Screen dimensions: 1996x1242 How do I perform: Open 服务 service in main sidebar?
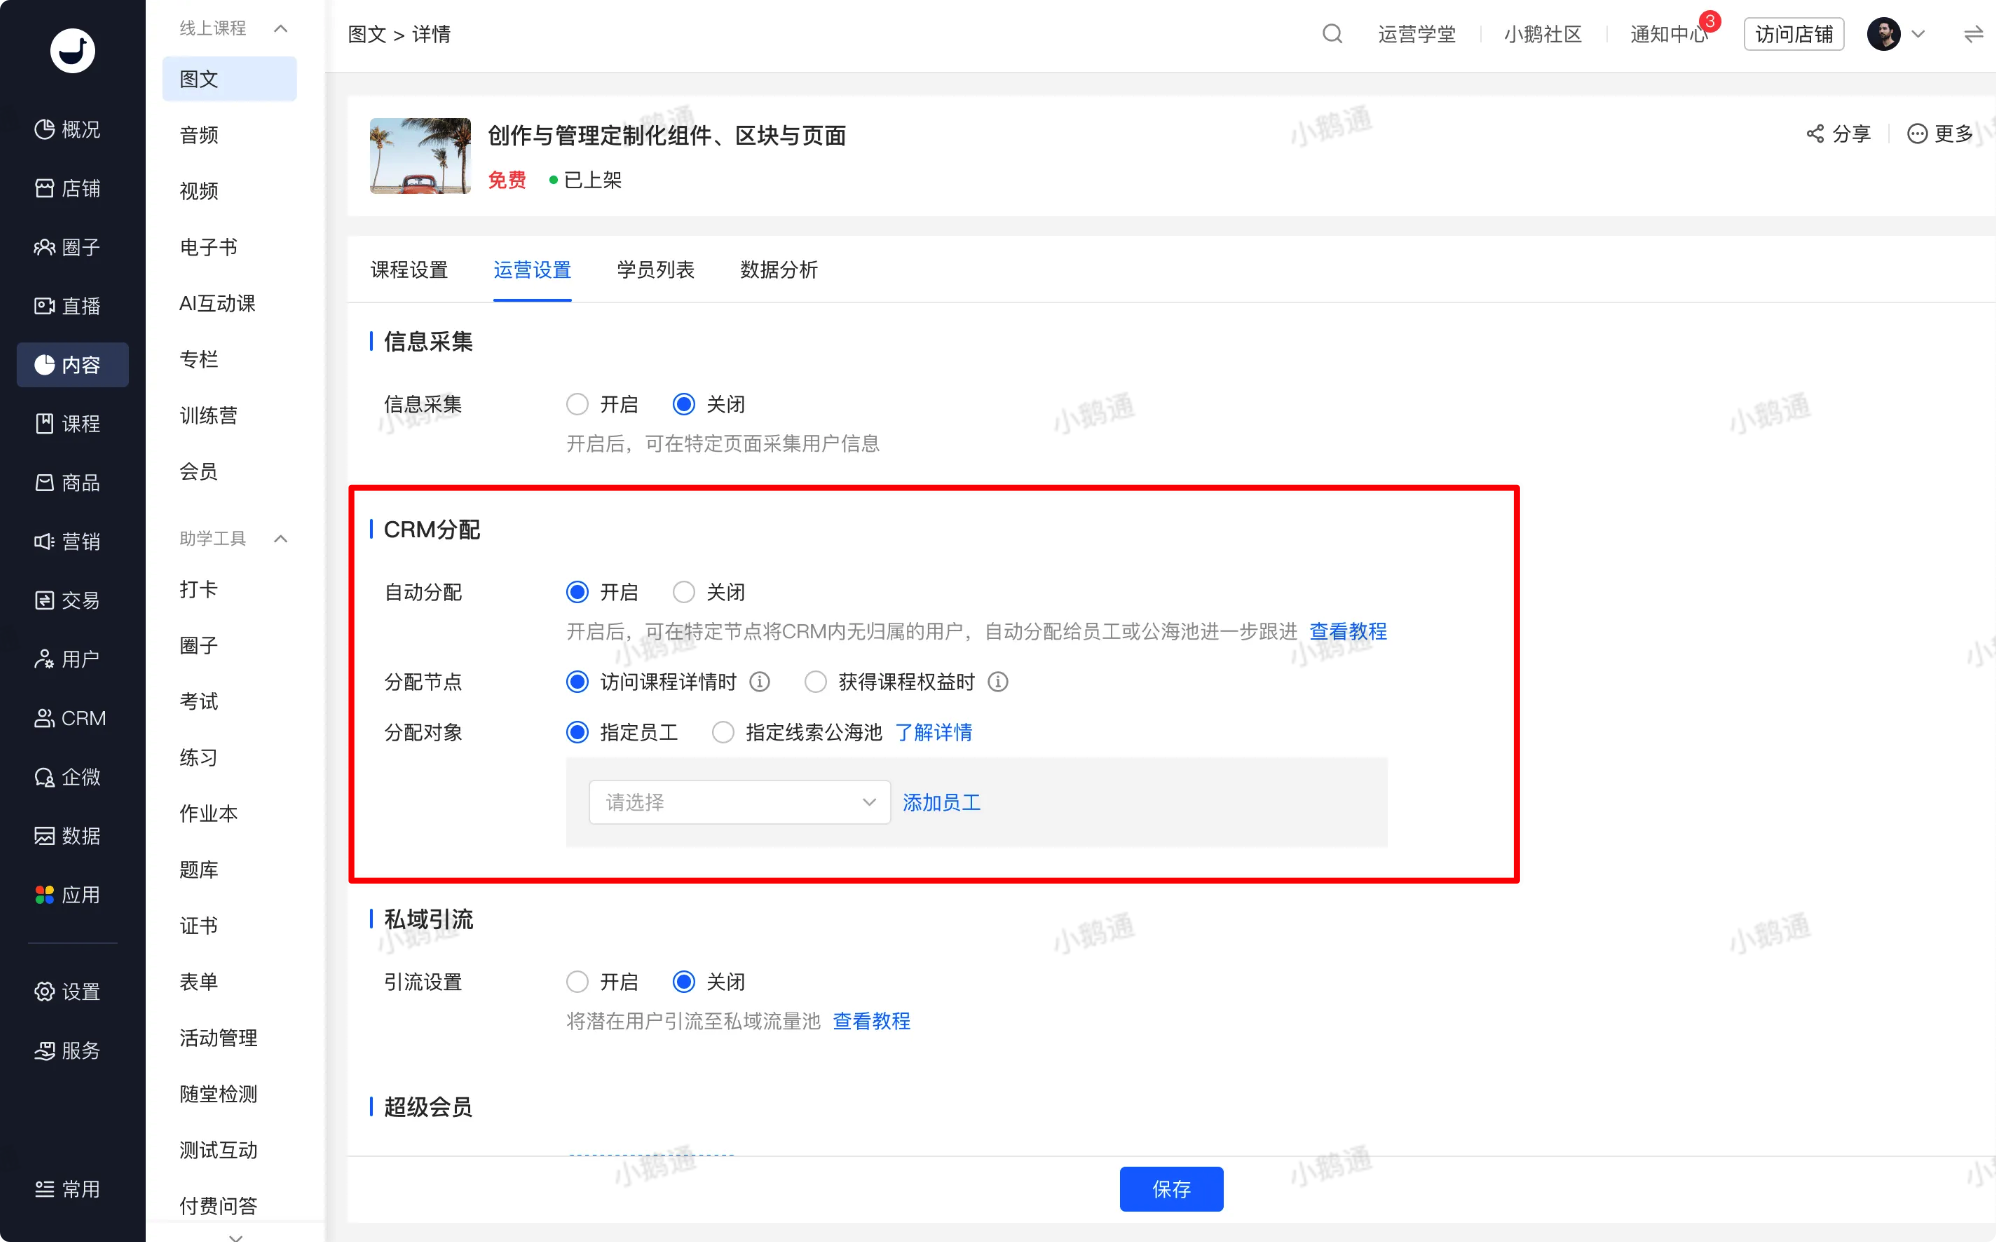click(x=68, y=1050)
